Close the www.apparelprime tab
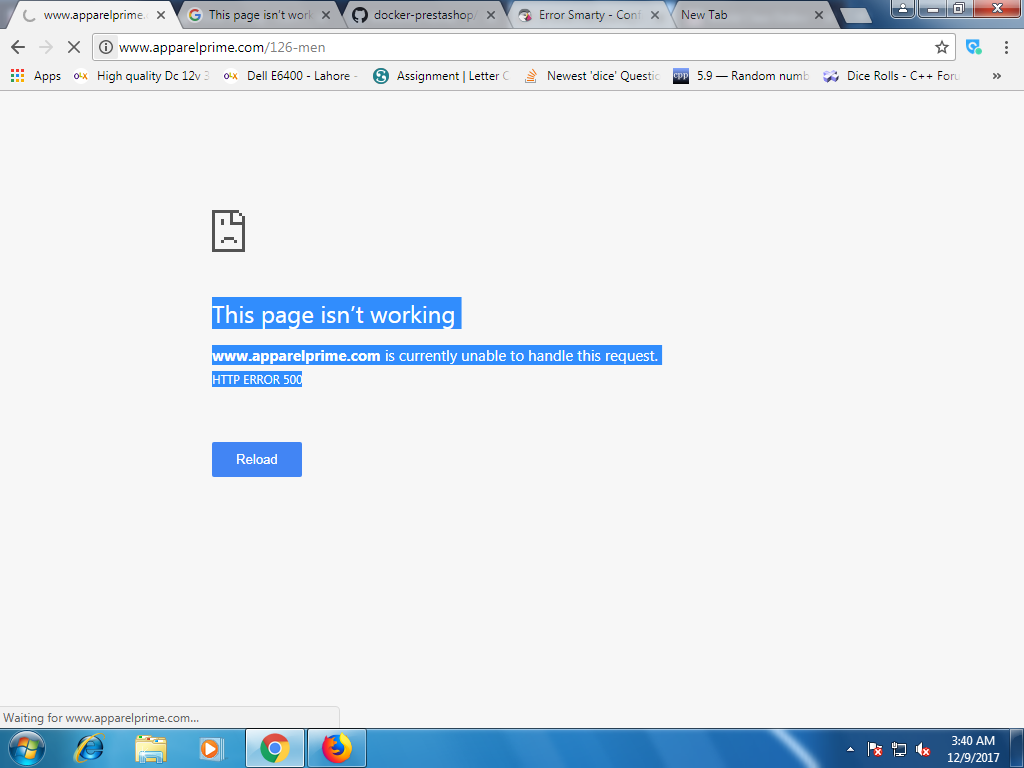The width and height of the screenshot is (1024, 768). pyautogui.click(x=161, y=15)
